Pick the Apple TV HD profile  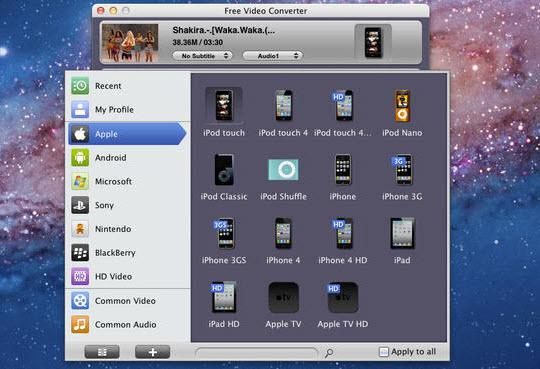[x=343, y=304]
